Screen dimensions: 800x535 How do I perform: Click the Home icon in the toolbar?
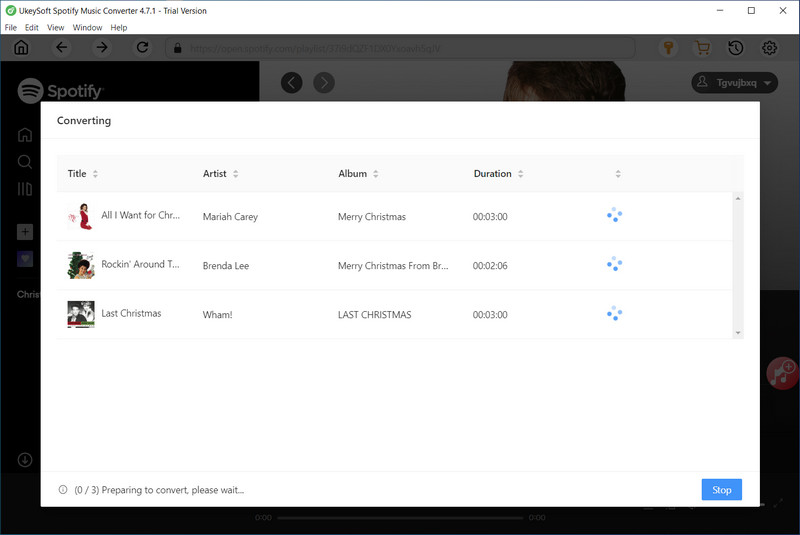click(21, 47)
